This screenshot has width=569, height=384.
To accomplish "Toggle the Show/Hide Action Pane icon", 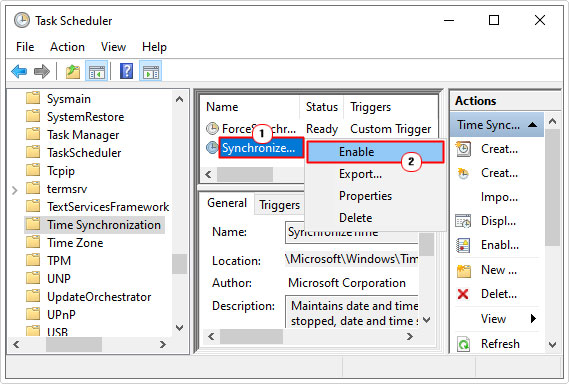I will (151, 71).
